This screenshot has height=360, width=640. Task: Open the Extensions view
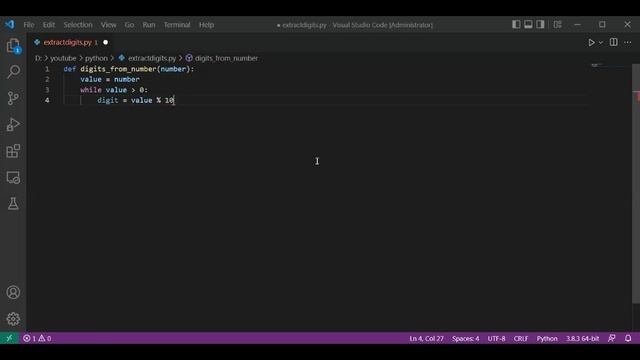pos(13,151)
